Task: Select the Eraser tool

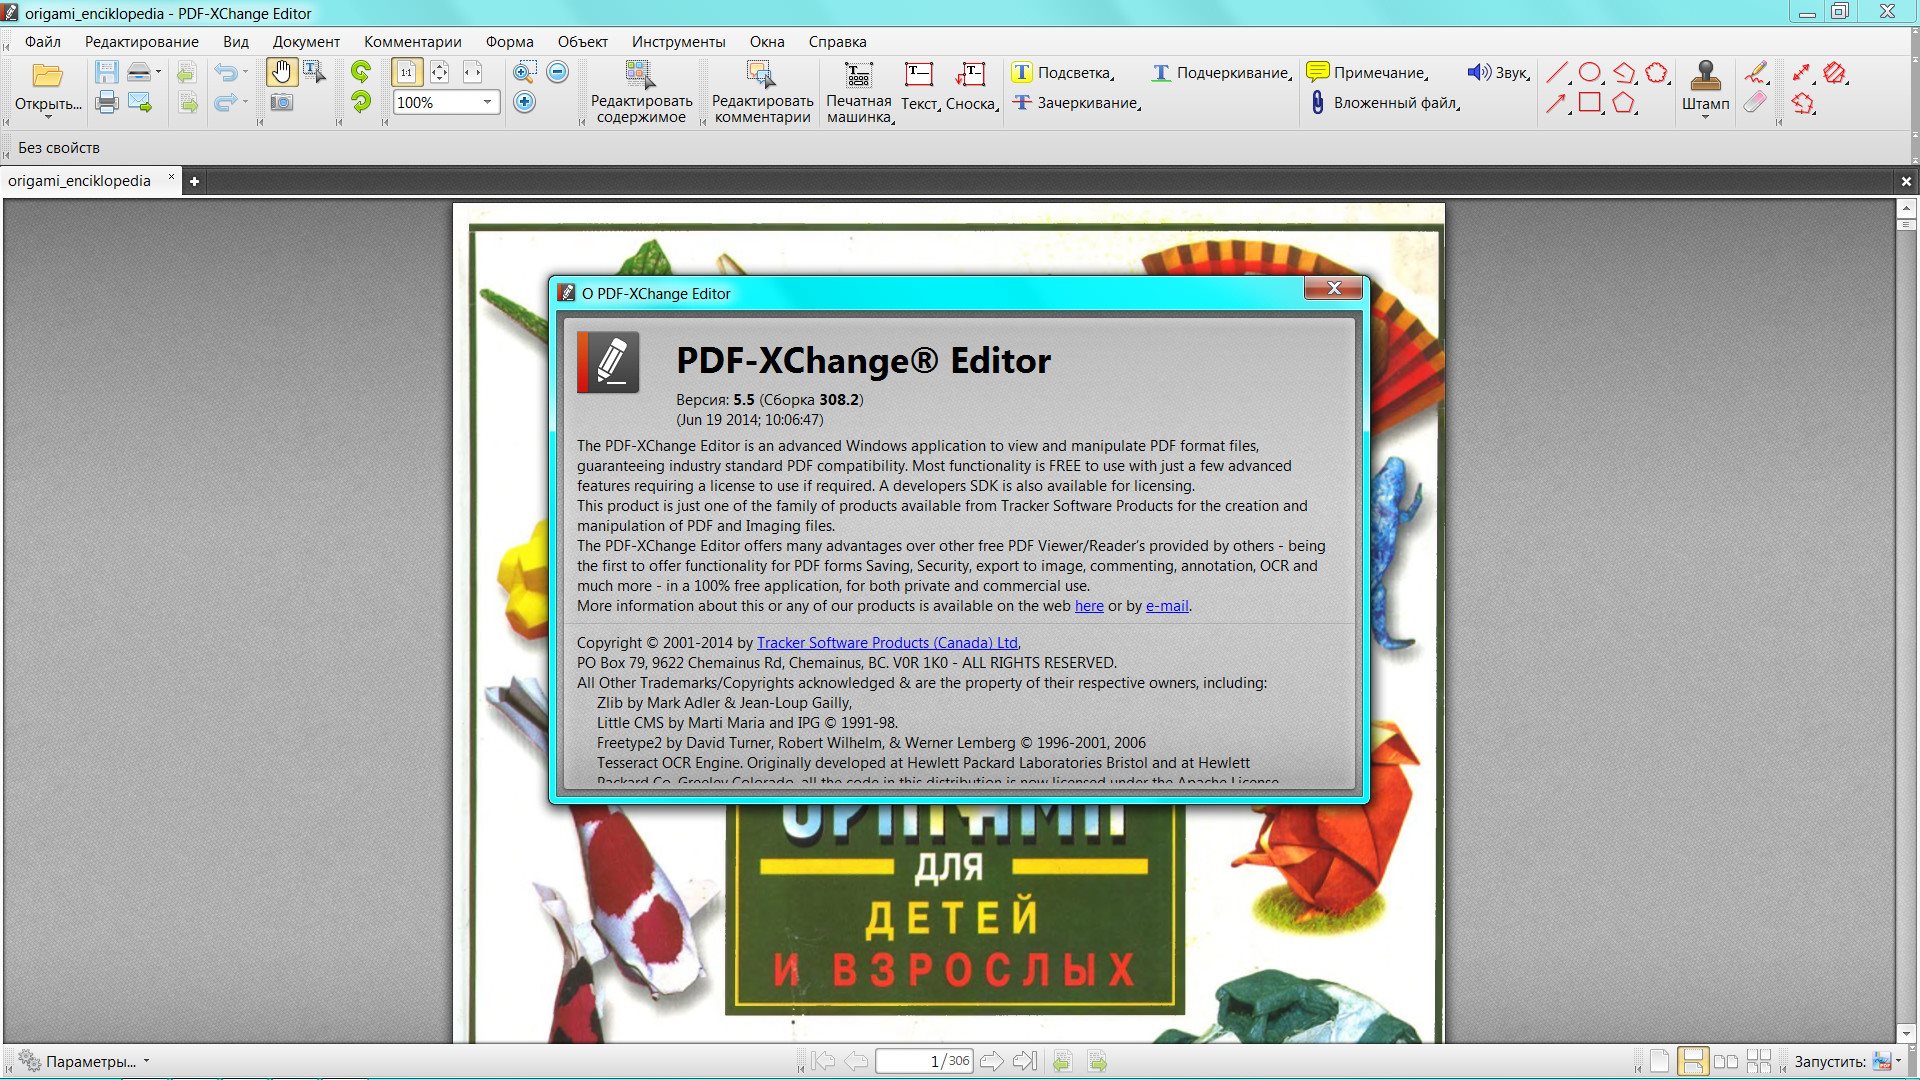Action: (1755, 102)
